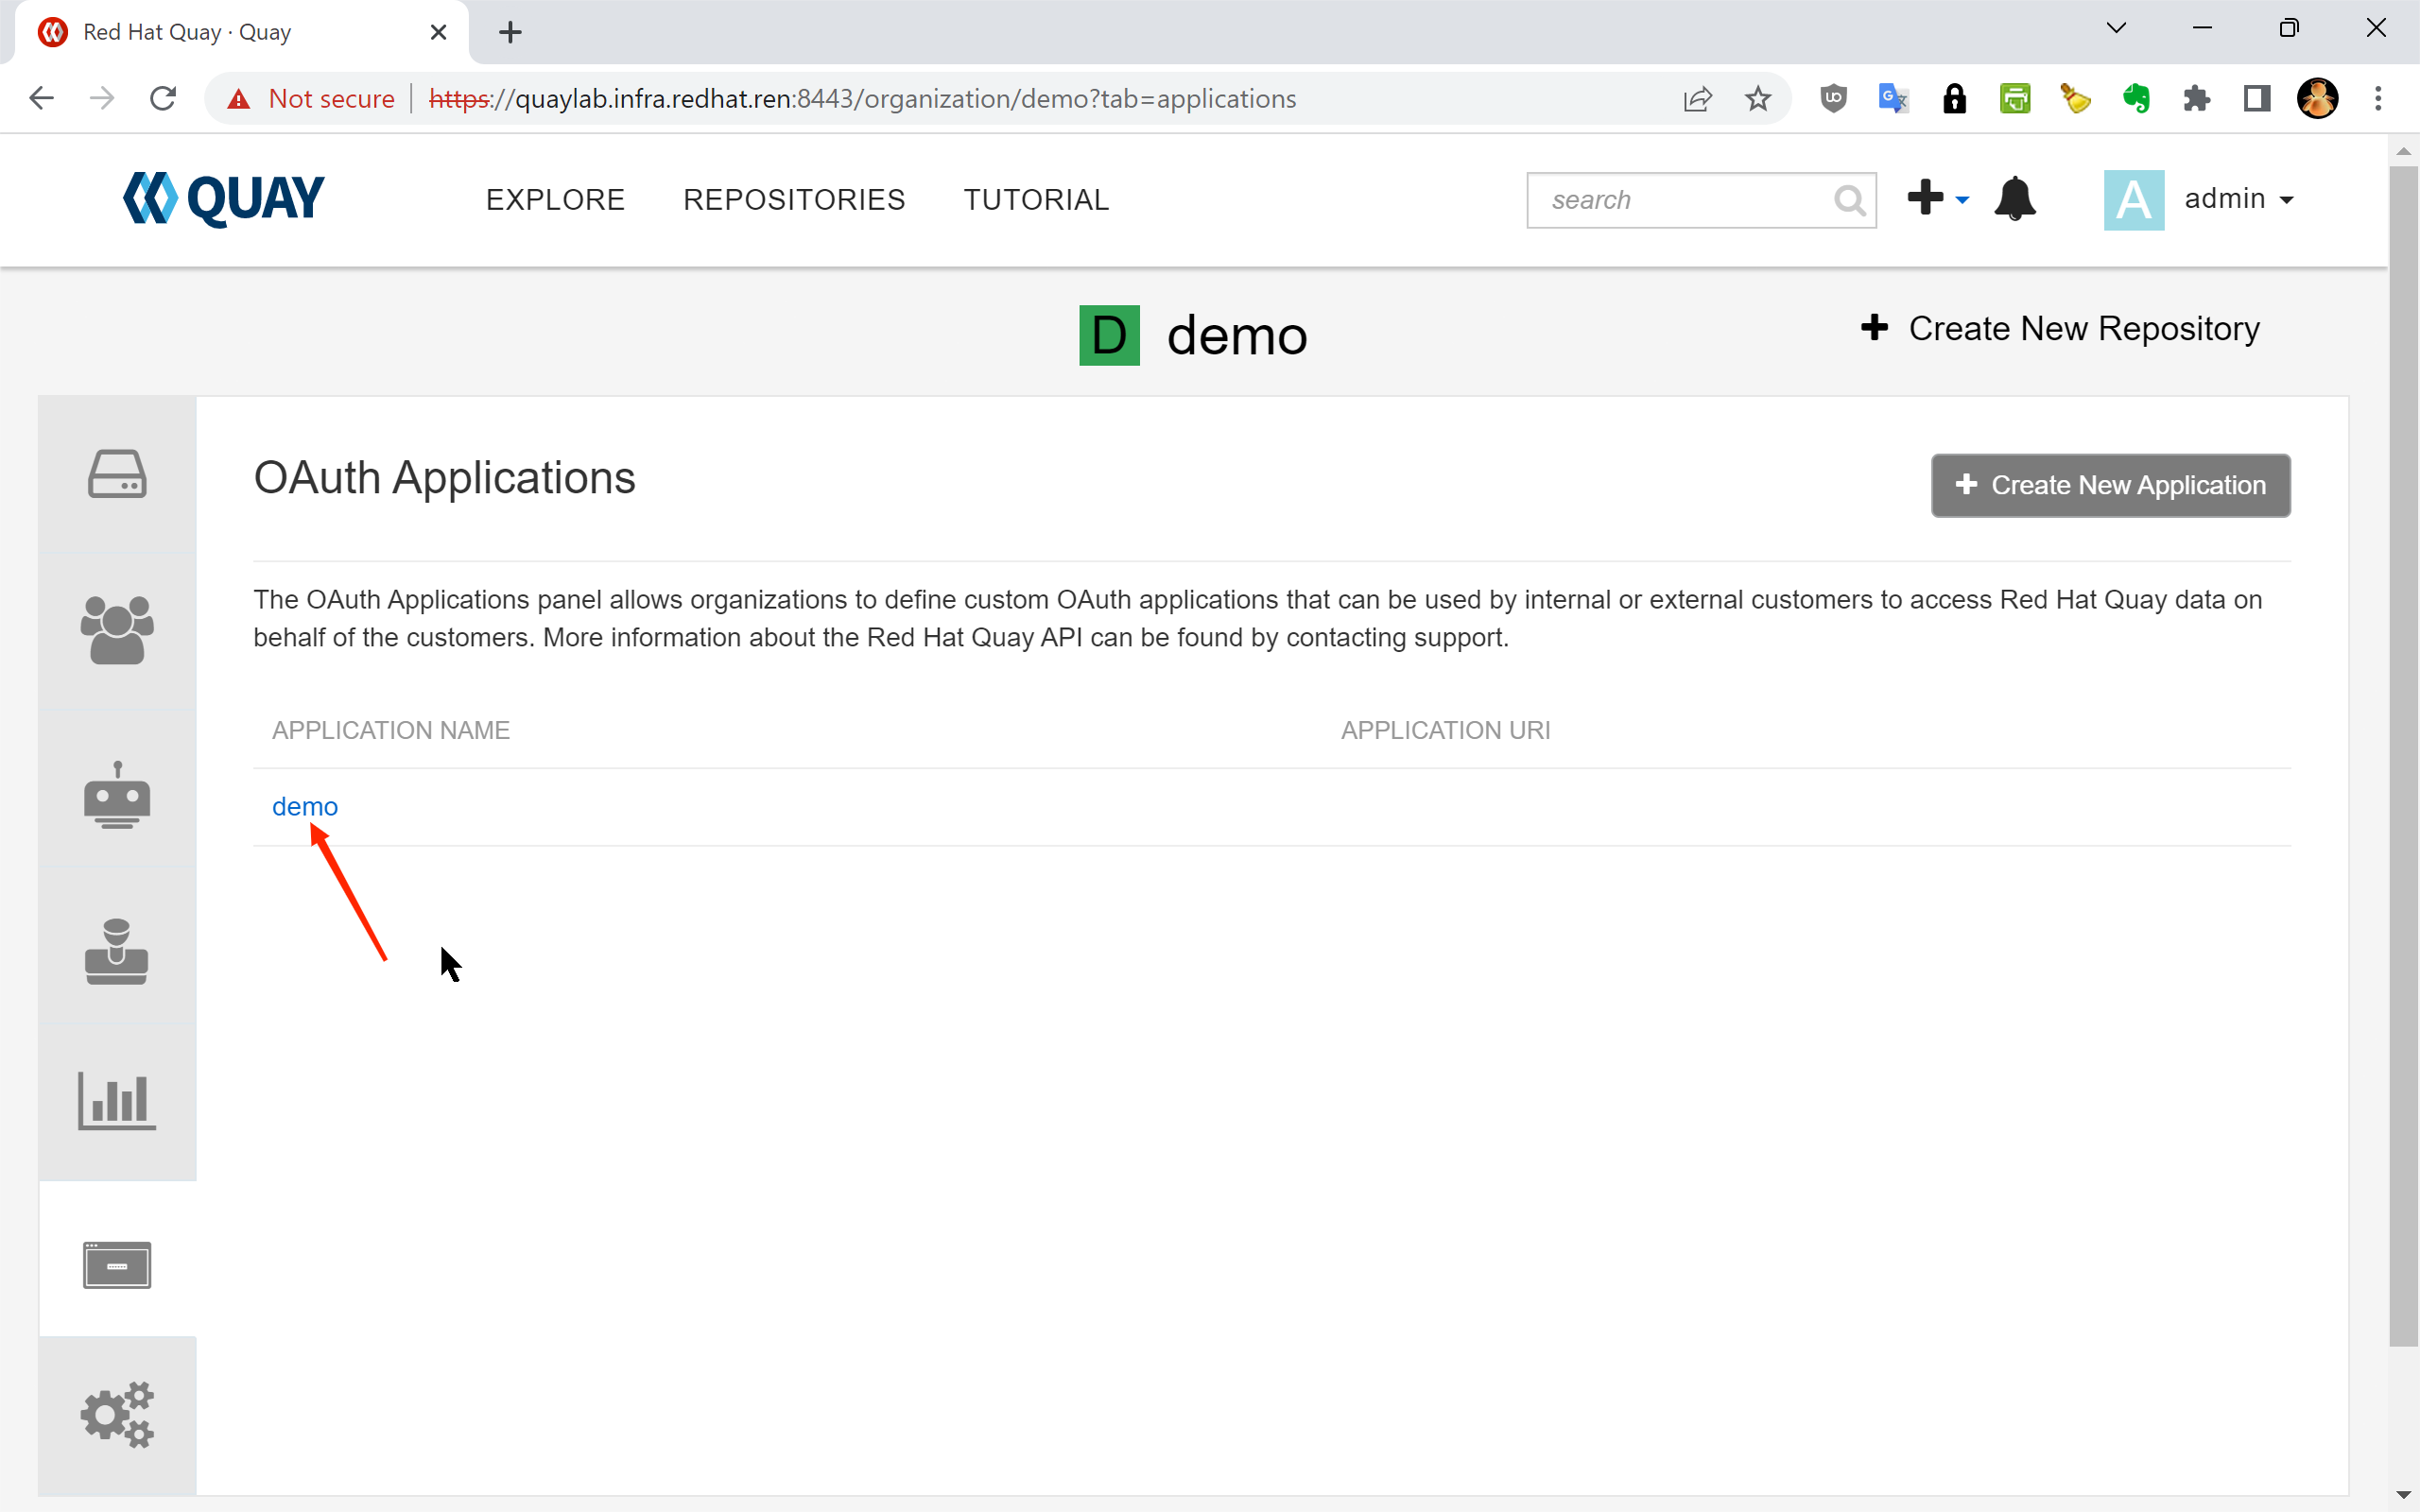Bookmark this page with star icon

pyautogui.click(x=1757, y=99)
